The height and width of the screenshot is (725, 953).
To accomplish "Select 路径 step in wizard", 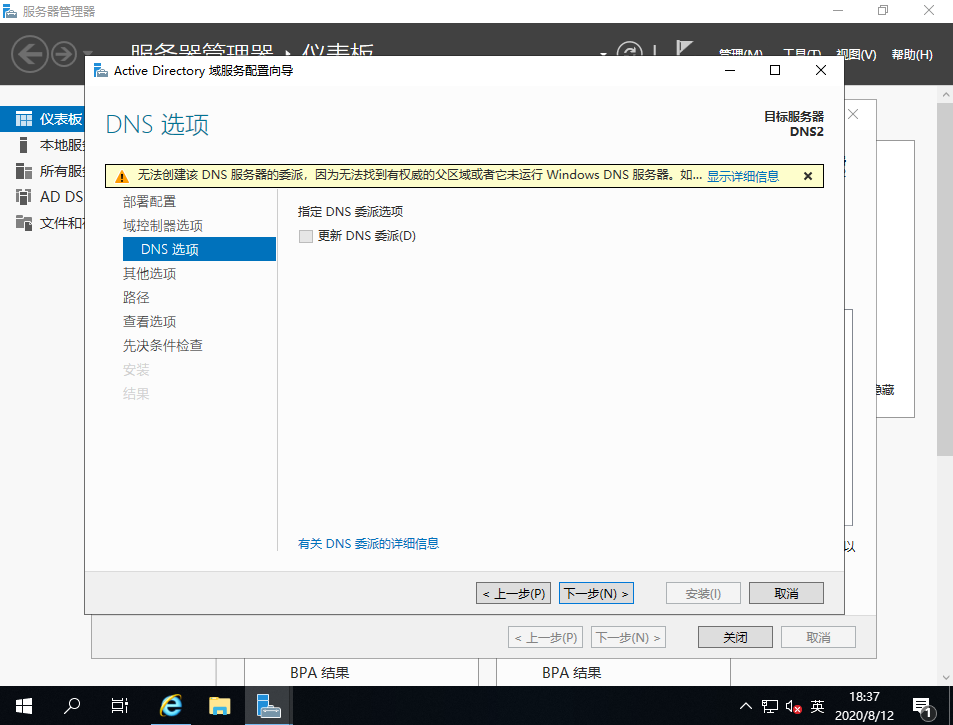I will point(136,297).
